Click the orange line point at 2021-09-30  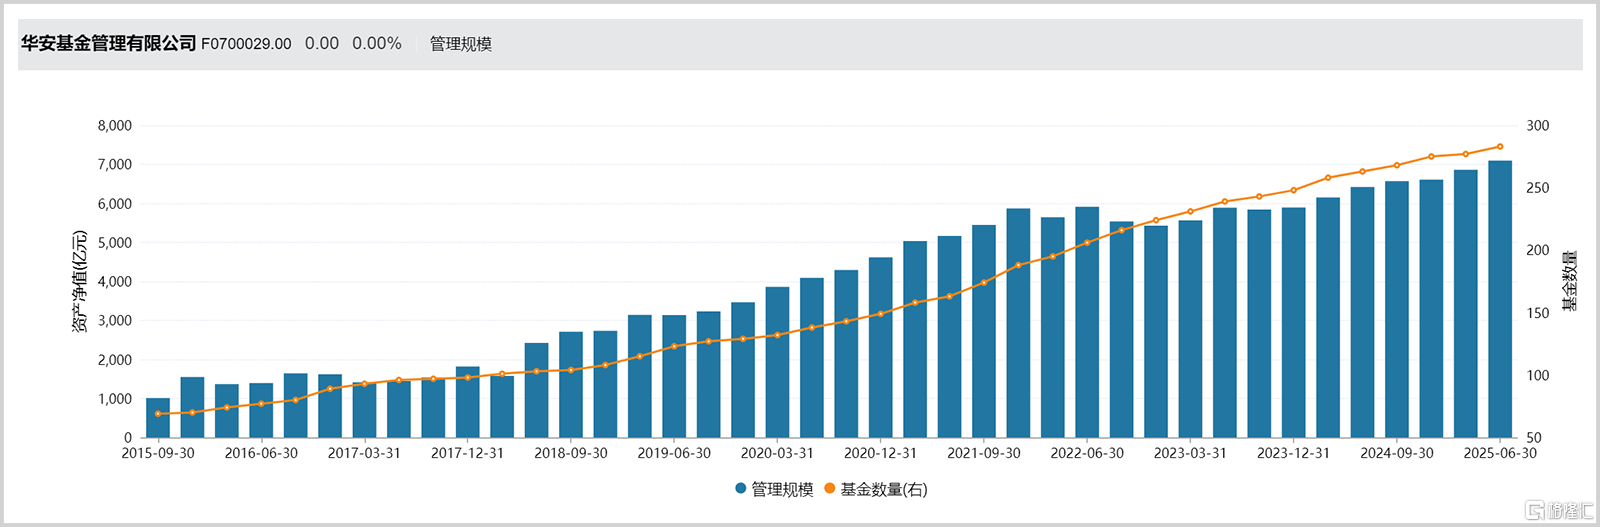[984, 283]
